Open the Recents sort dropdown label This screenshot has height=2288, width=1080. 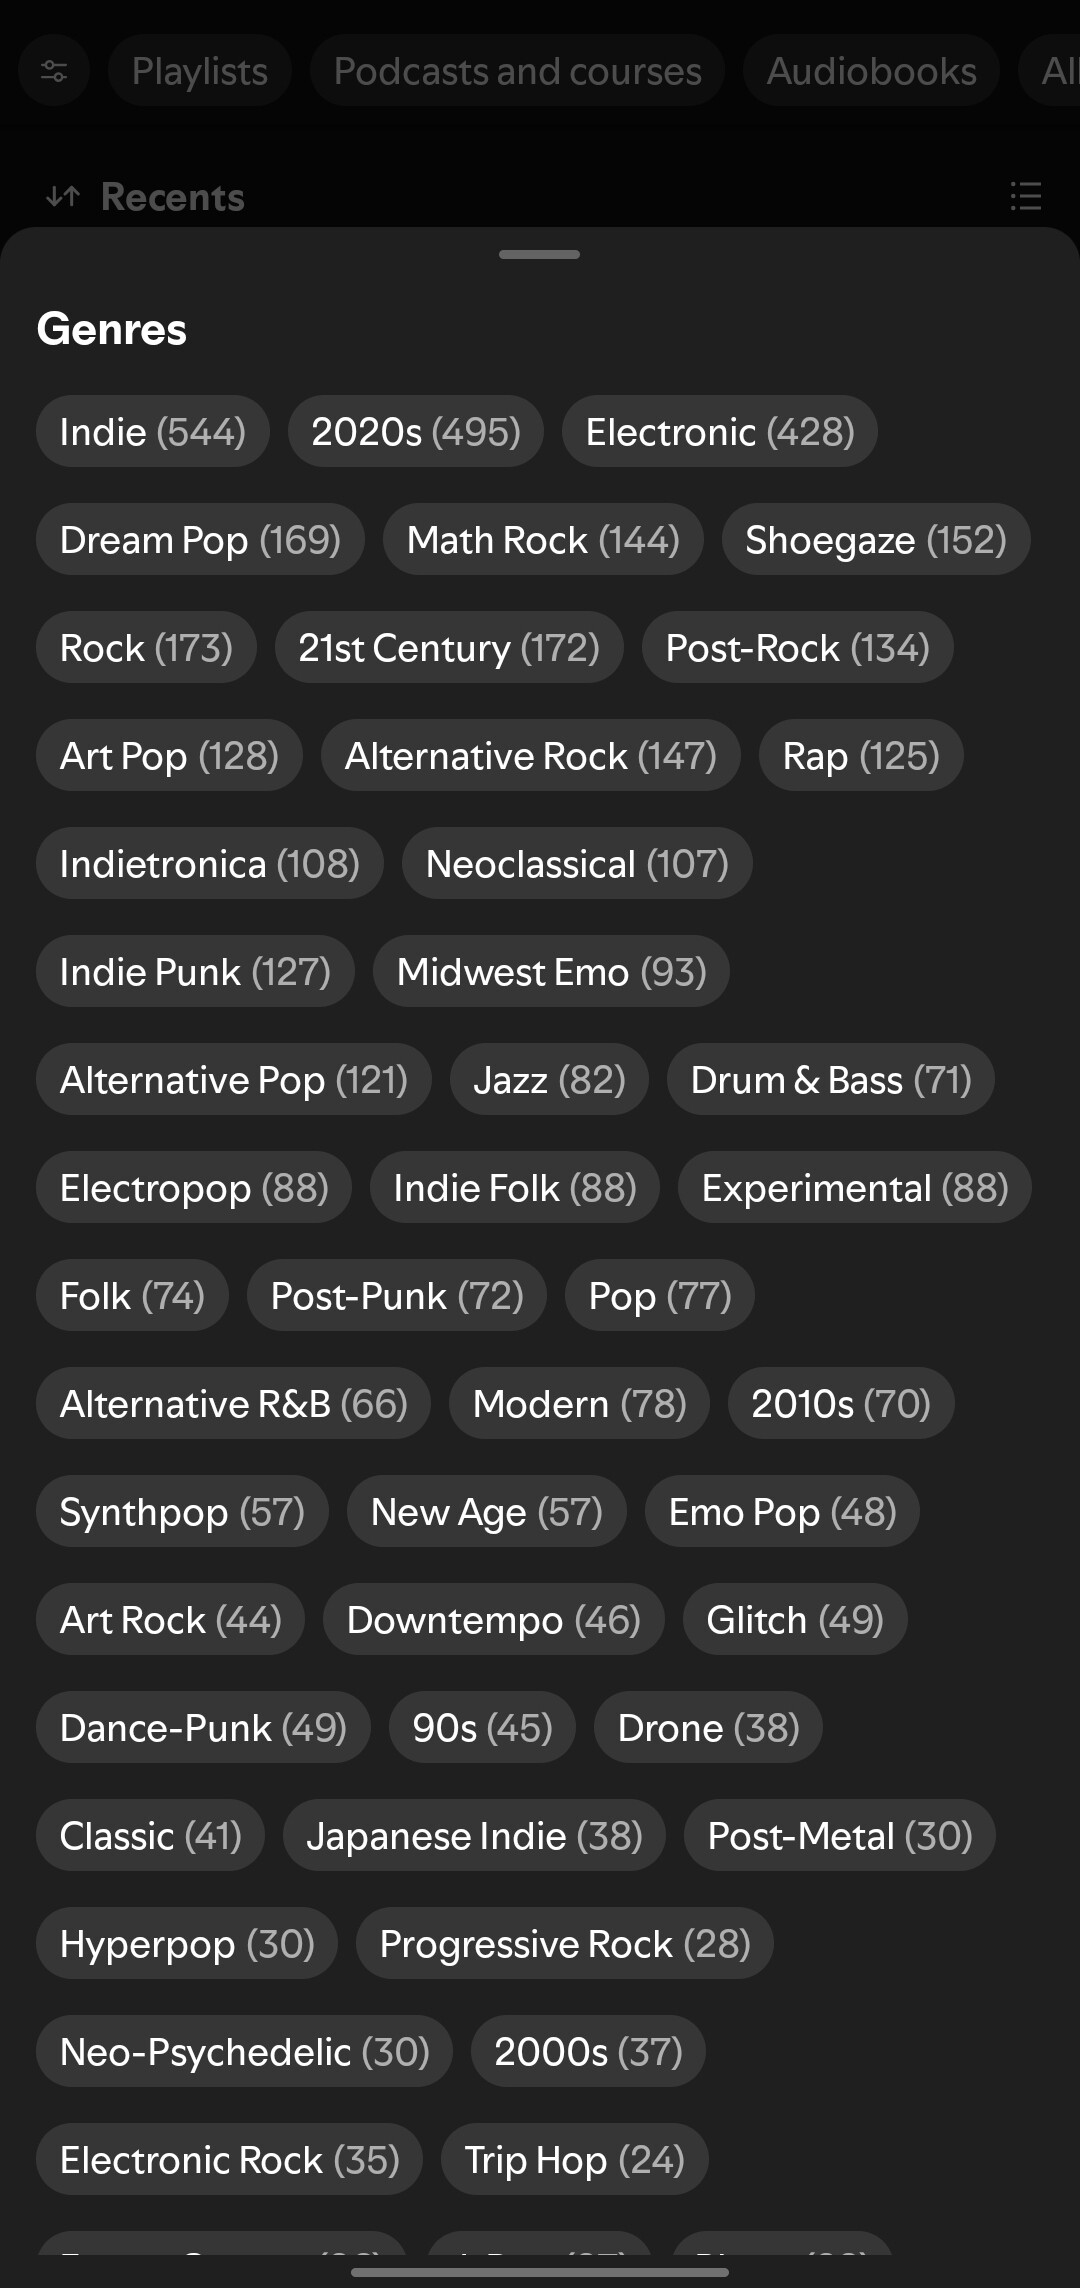coord(173,197)
